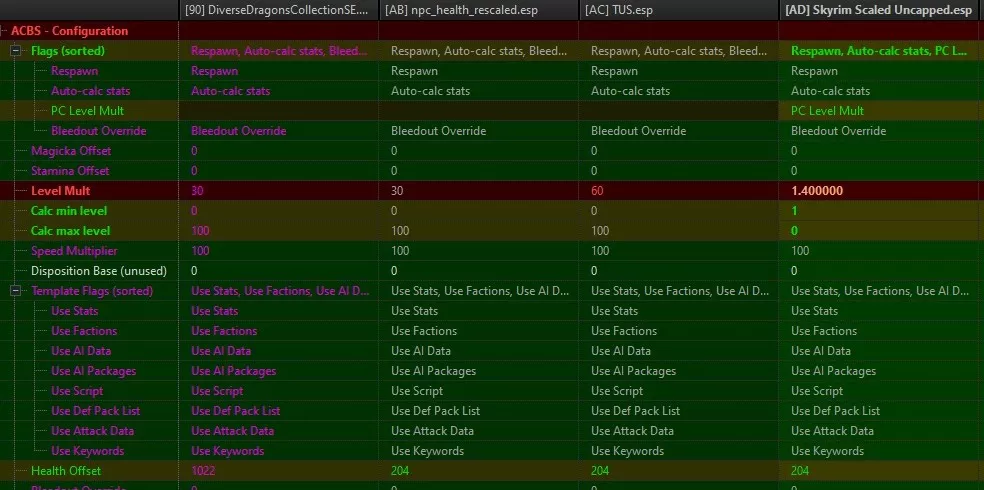Click Stamina Offset 0 in Skyrim Scaled Uncapped column
Screen dimensions: 984x490
pos(794,171)
